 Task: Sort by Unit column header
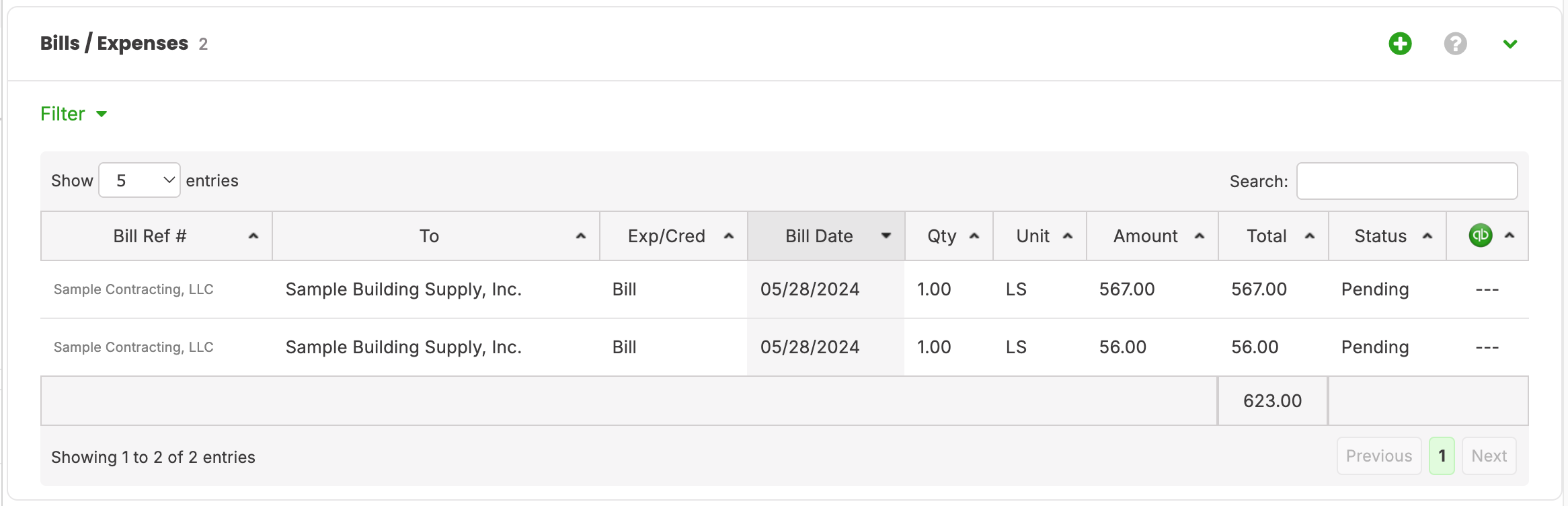[x=1040, y=236]
